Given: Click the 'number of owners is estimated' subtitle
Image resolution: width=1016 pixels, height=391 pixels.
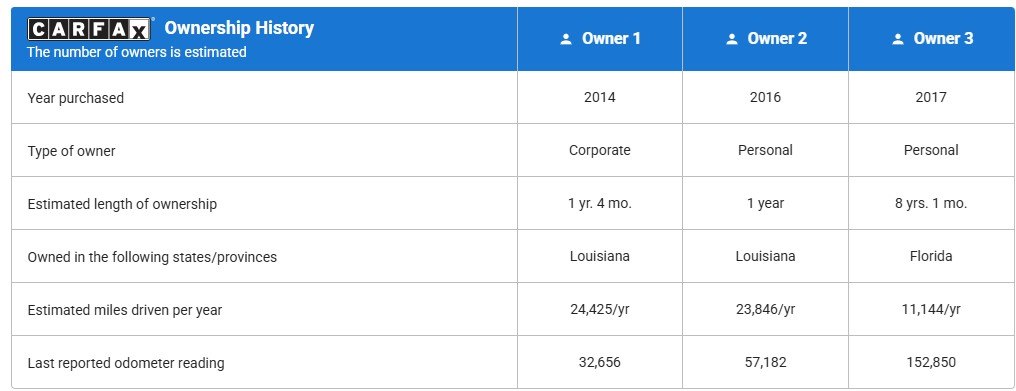Looking at the screenshot, I should (137, 52).
